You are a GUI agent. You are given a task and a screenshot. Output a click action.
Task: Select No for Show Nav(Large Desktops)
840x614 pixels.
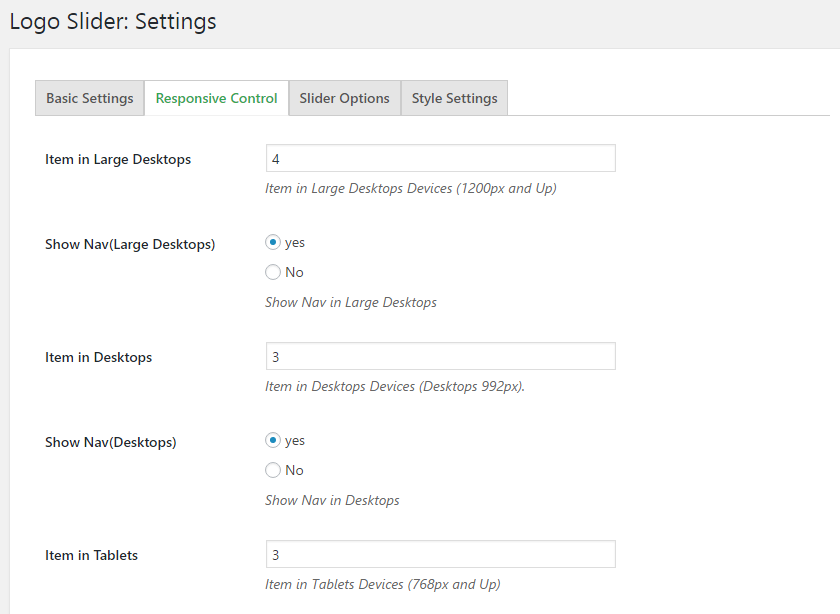273,272
